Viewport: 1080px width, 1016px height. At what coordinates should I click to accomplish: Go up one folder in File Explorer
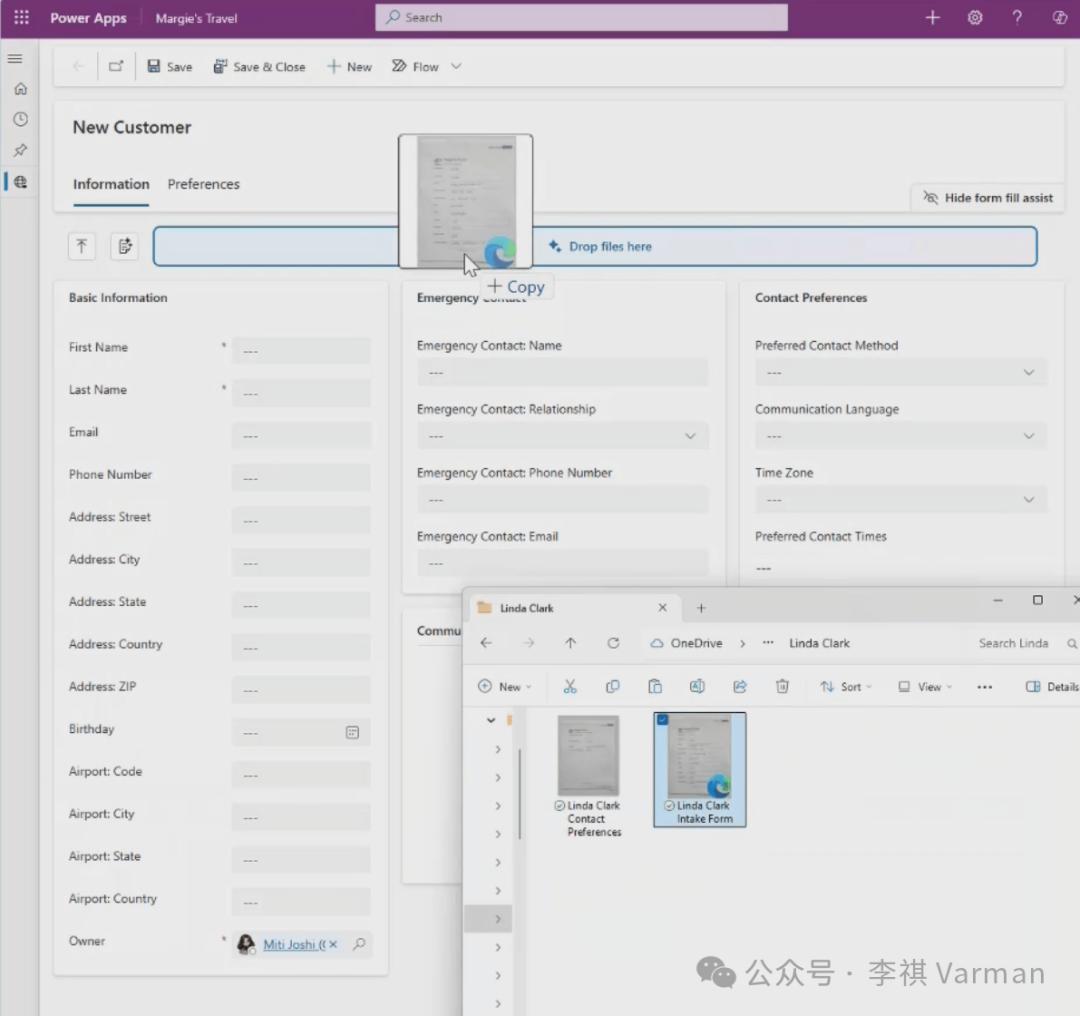pos(570,643)
